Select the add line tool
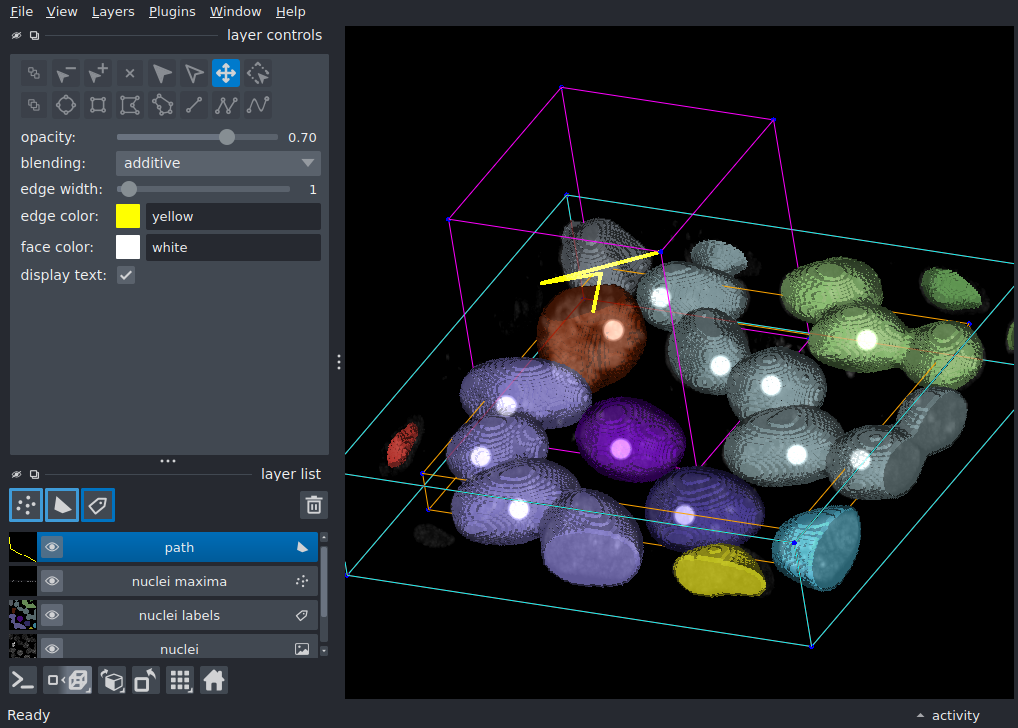This screenshot has width=1018, height=728. 193,105
